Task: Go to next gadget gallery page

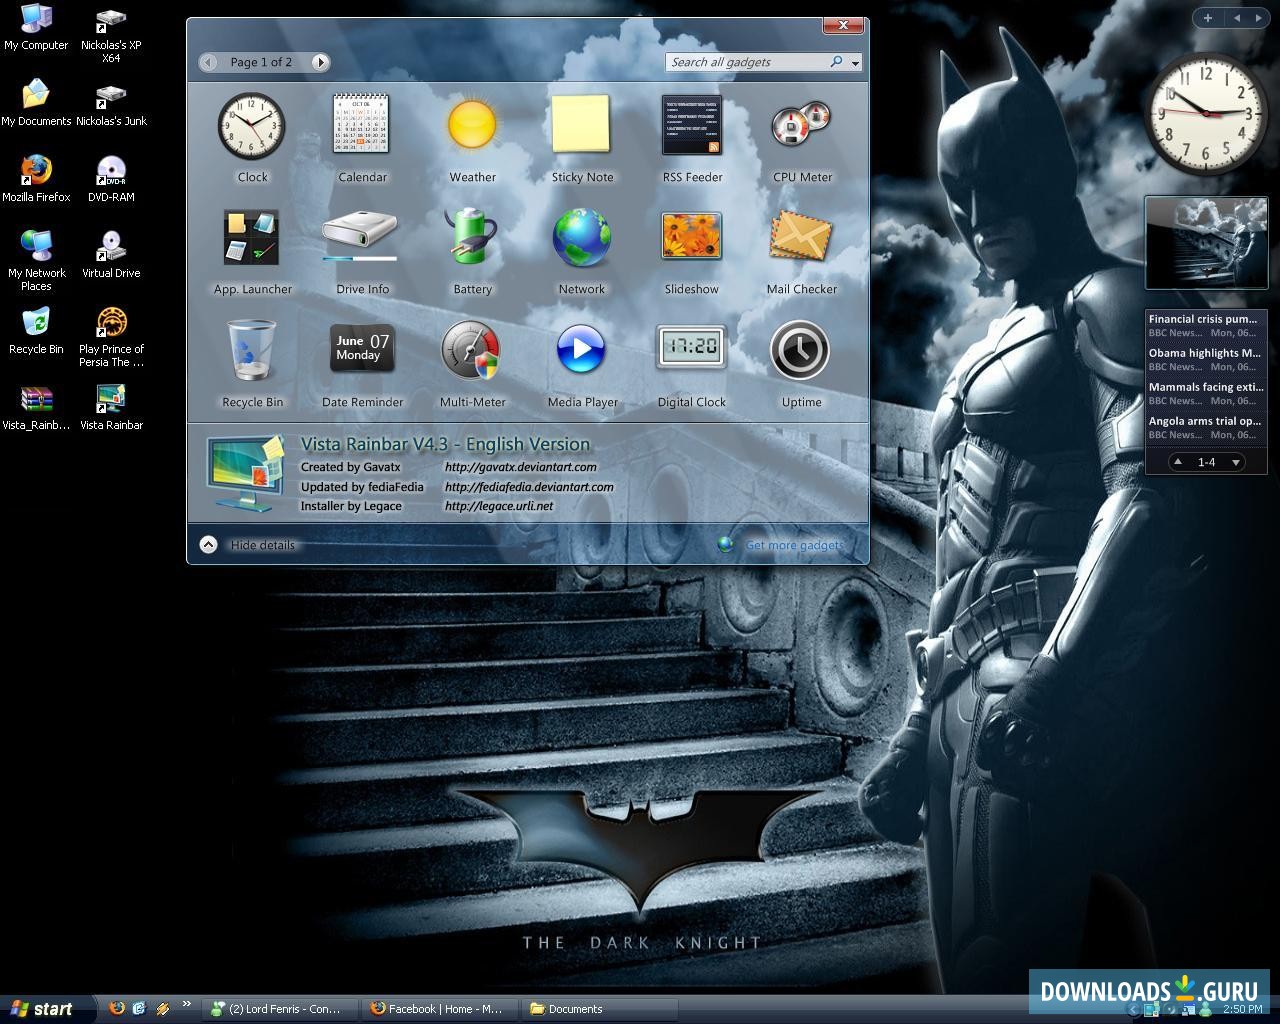Action: 320,62
